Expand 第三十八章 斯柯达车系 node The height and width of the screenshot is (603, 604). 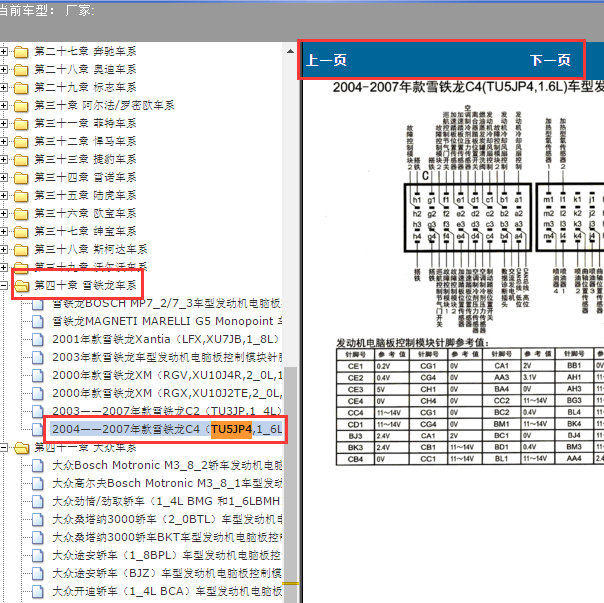point(3,249)
